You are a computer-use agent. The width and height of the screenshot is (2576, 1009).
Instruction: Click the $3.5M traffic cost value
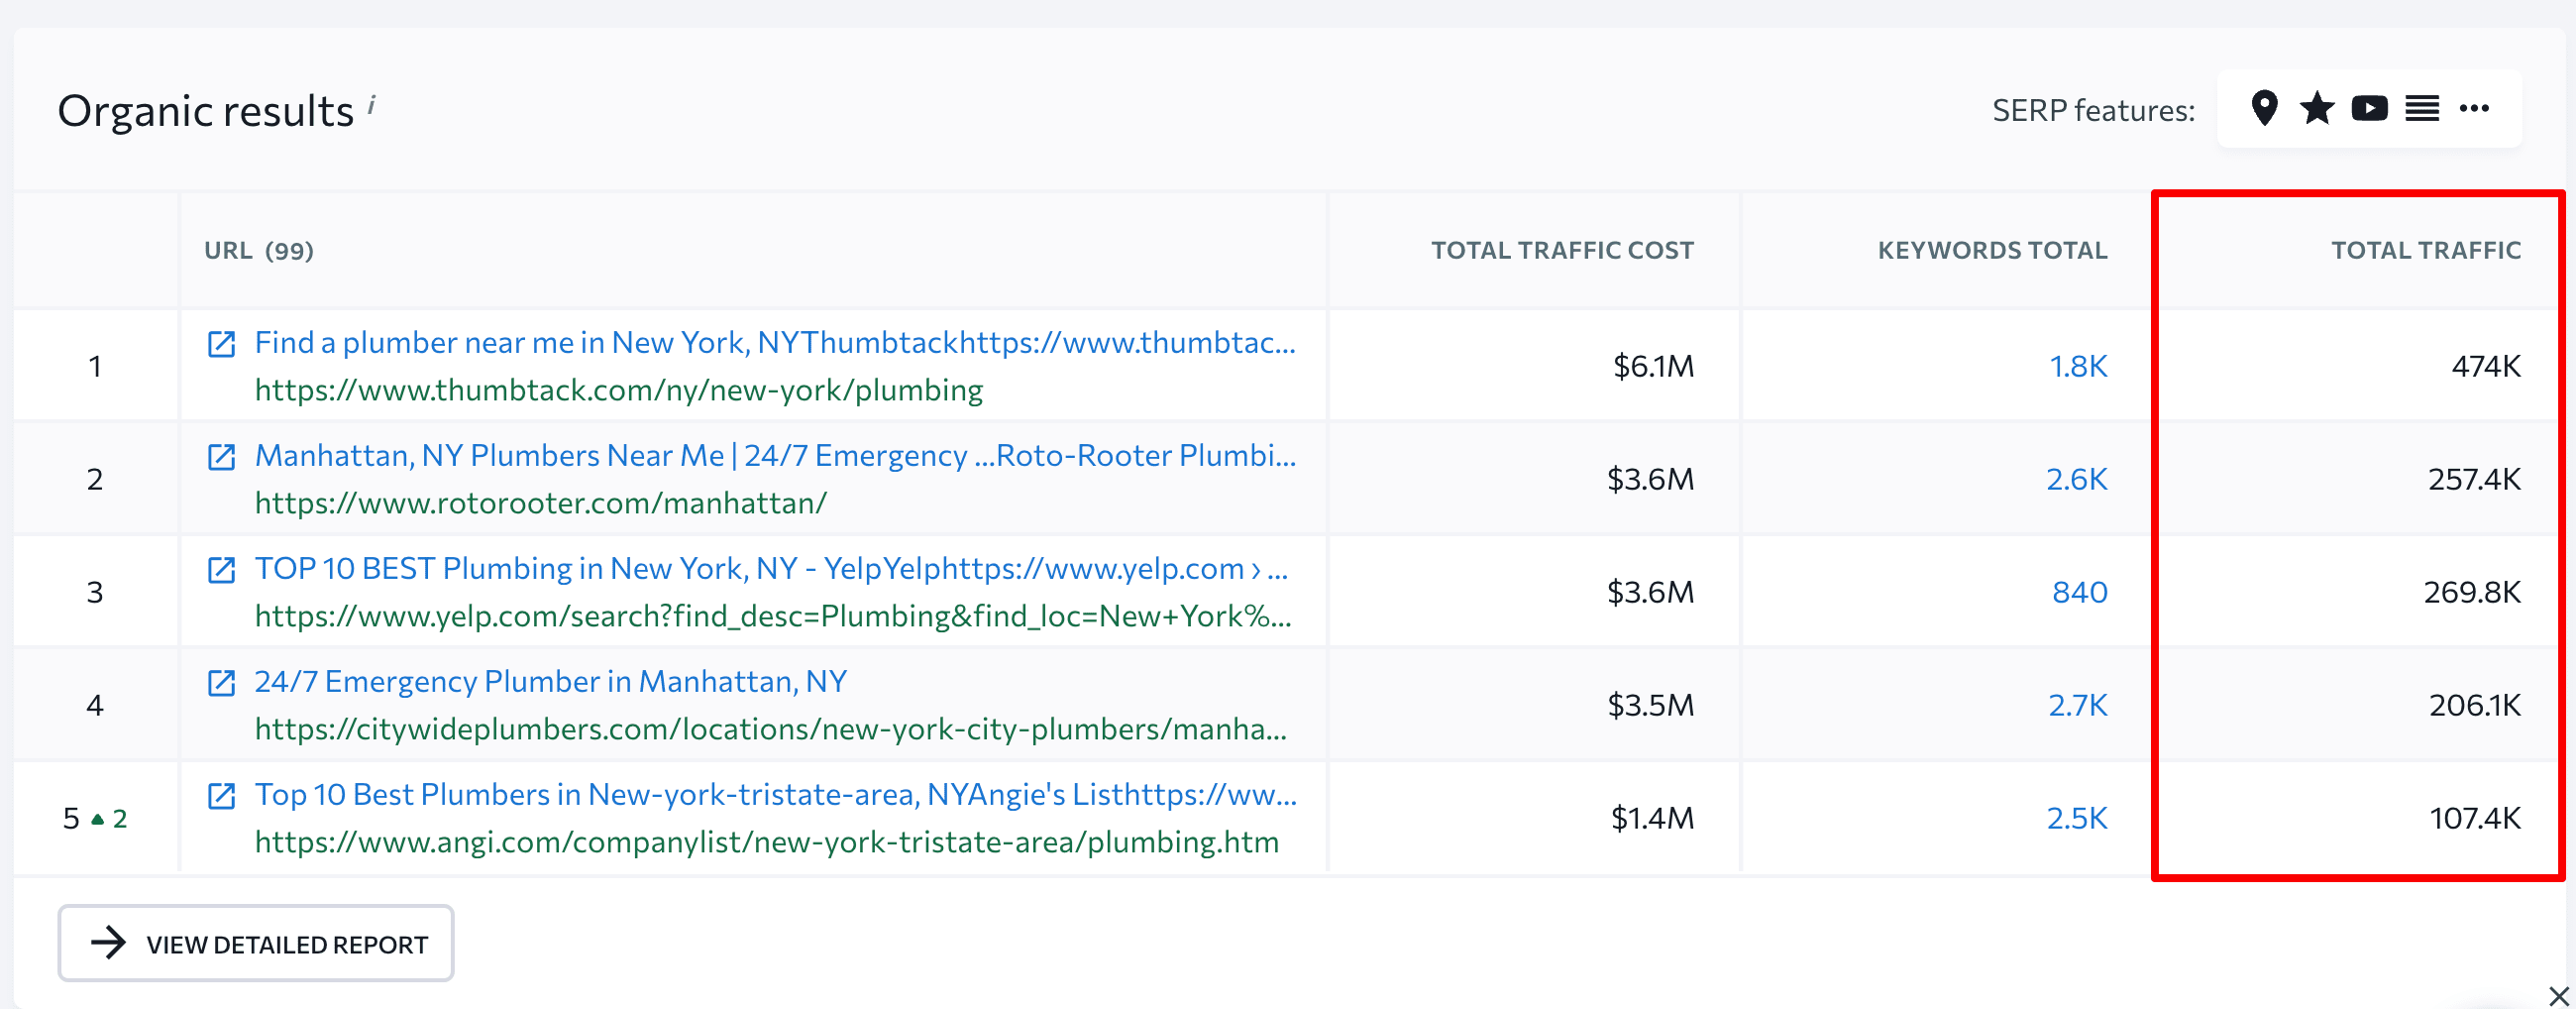point(1650,705)
